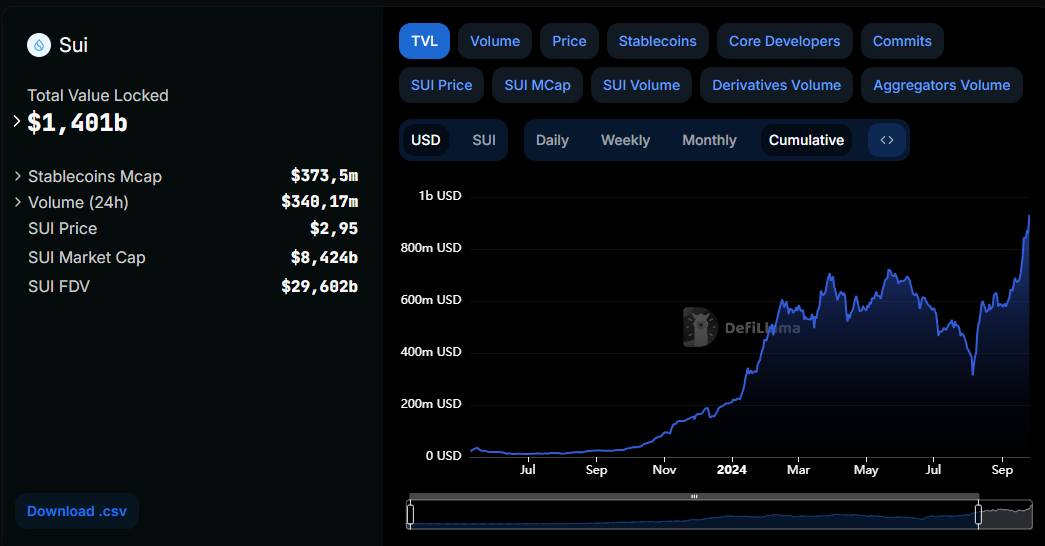Toggle the TVL chart series
This screenshot has width=1045, height=546.
click(425, 41)
